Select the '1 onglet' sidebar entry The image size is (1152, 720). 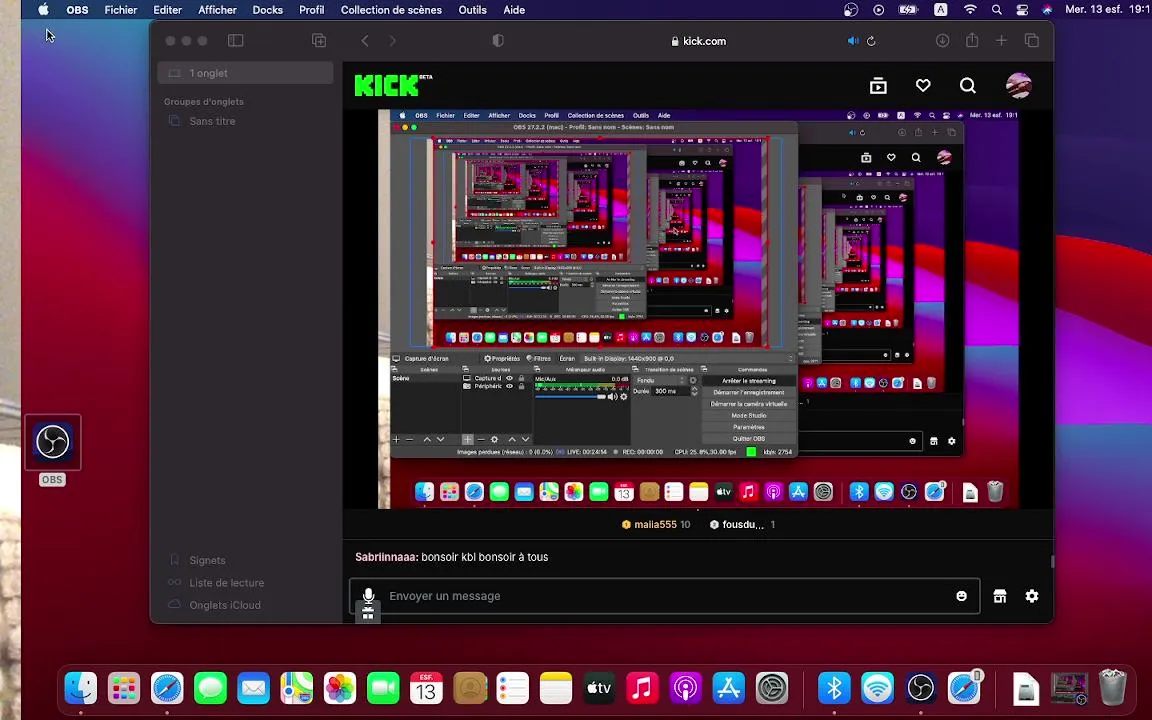click(245, 73)
